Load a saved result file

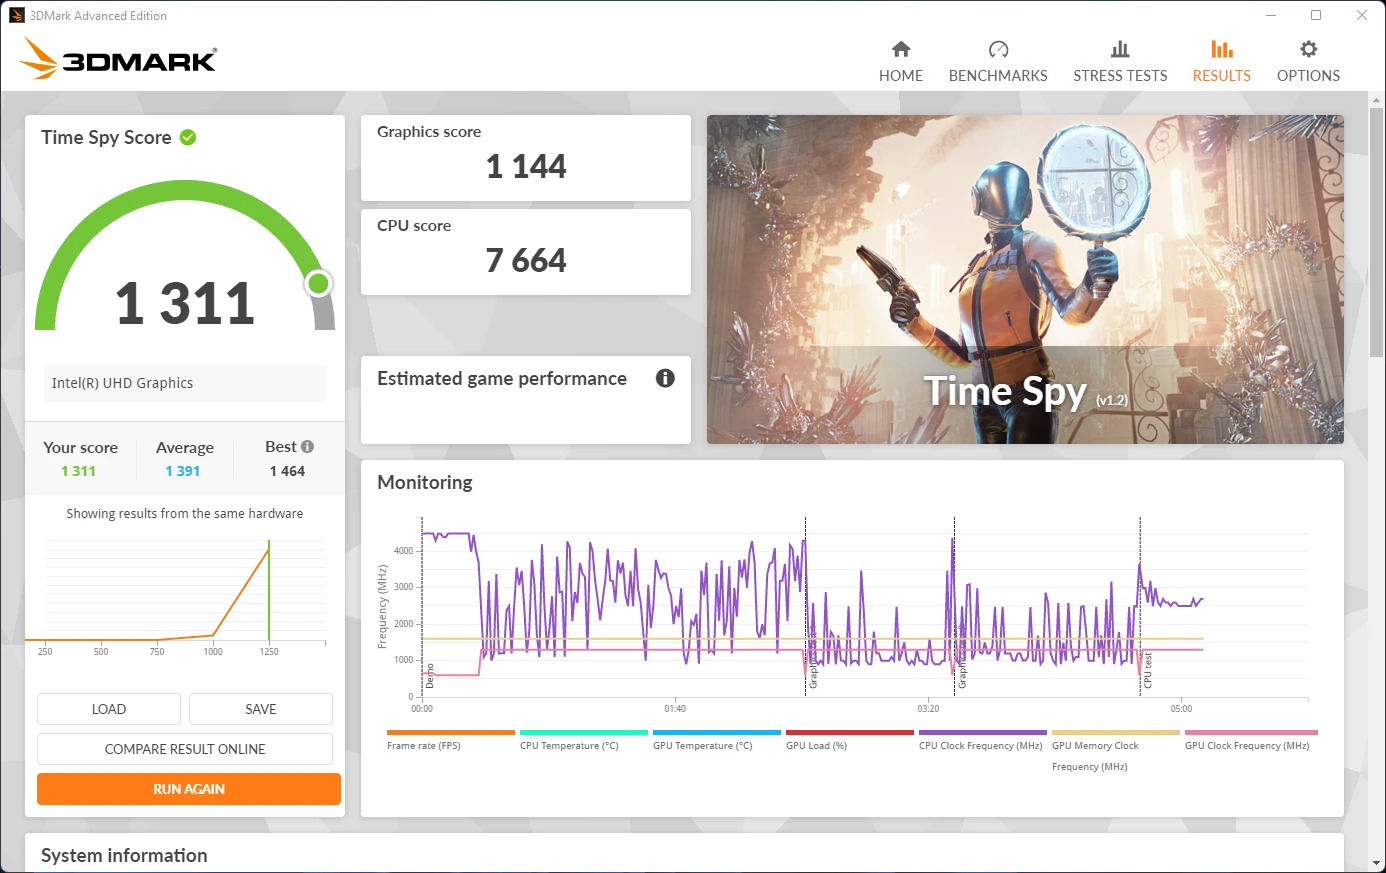pyautogui.click(x=109, y=709)
